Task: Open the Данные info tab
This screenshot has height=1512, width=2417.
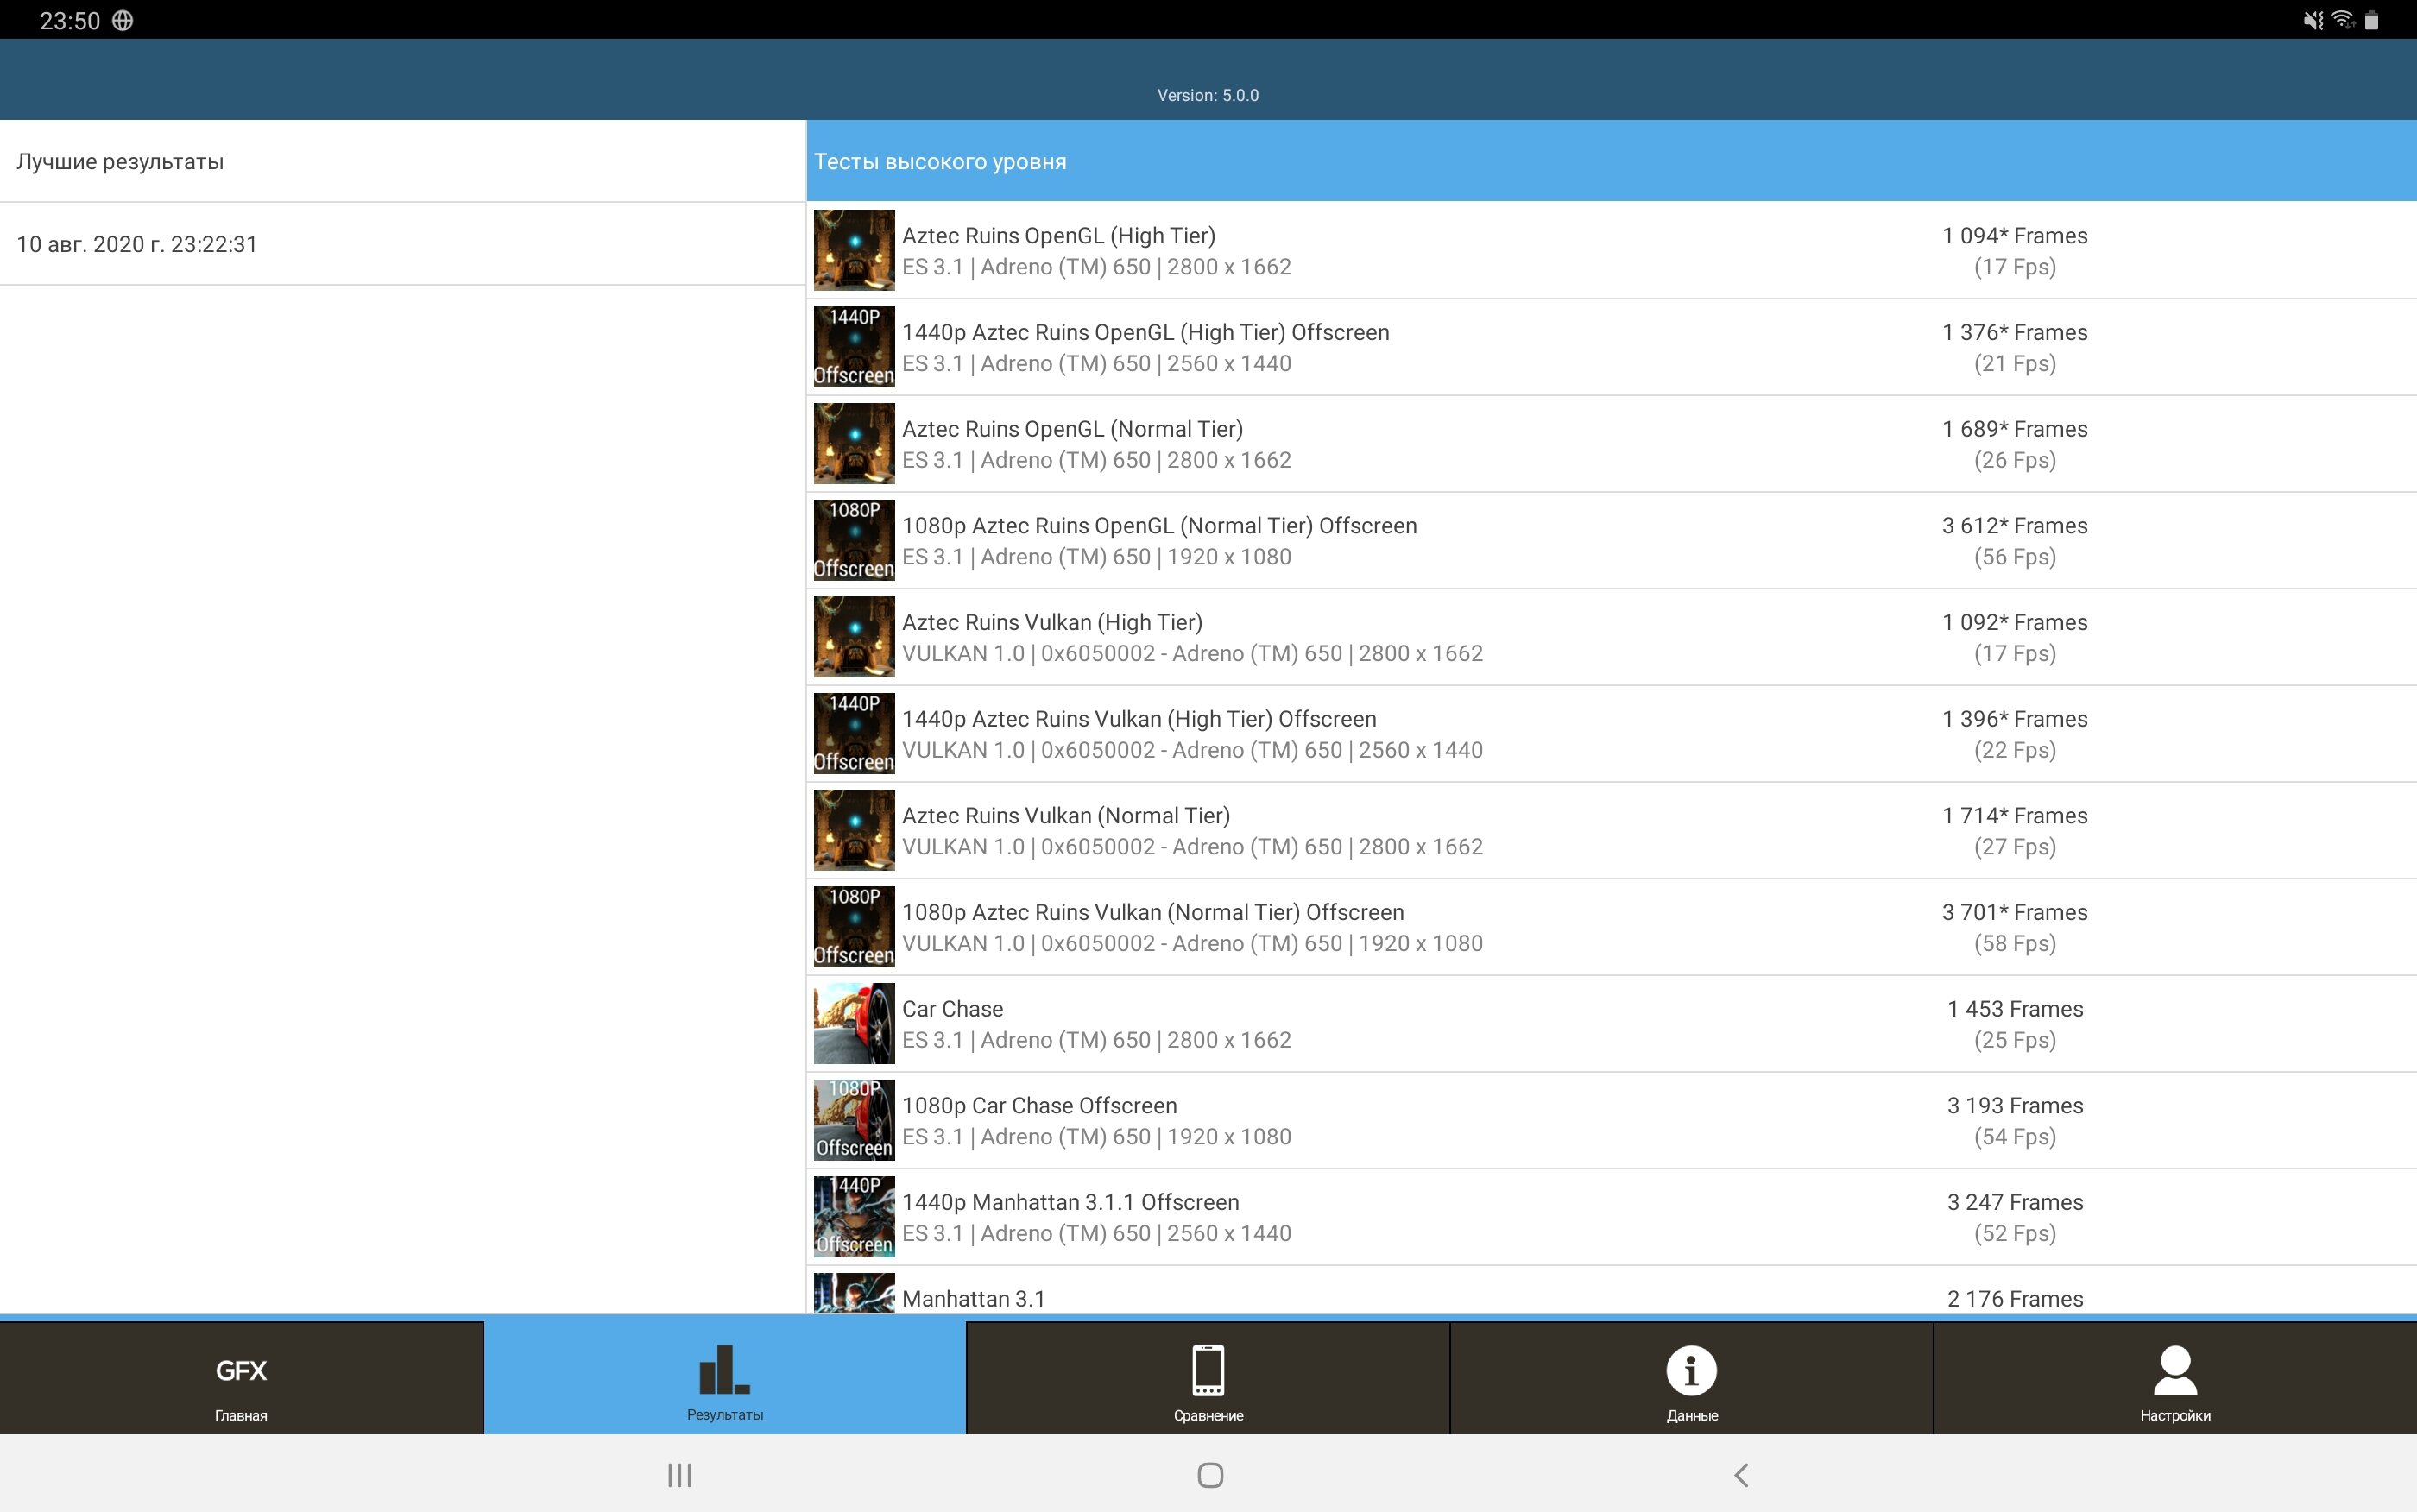Action: click(x=1692, y=1378)
